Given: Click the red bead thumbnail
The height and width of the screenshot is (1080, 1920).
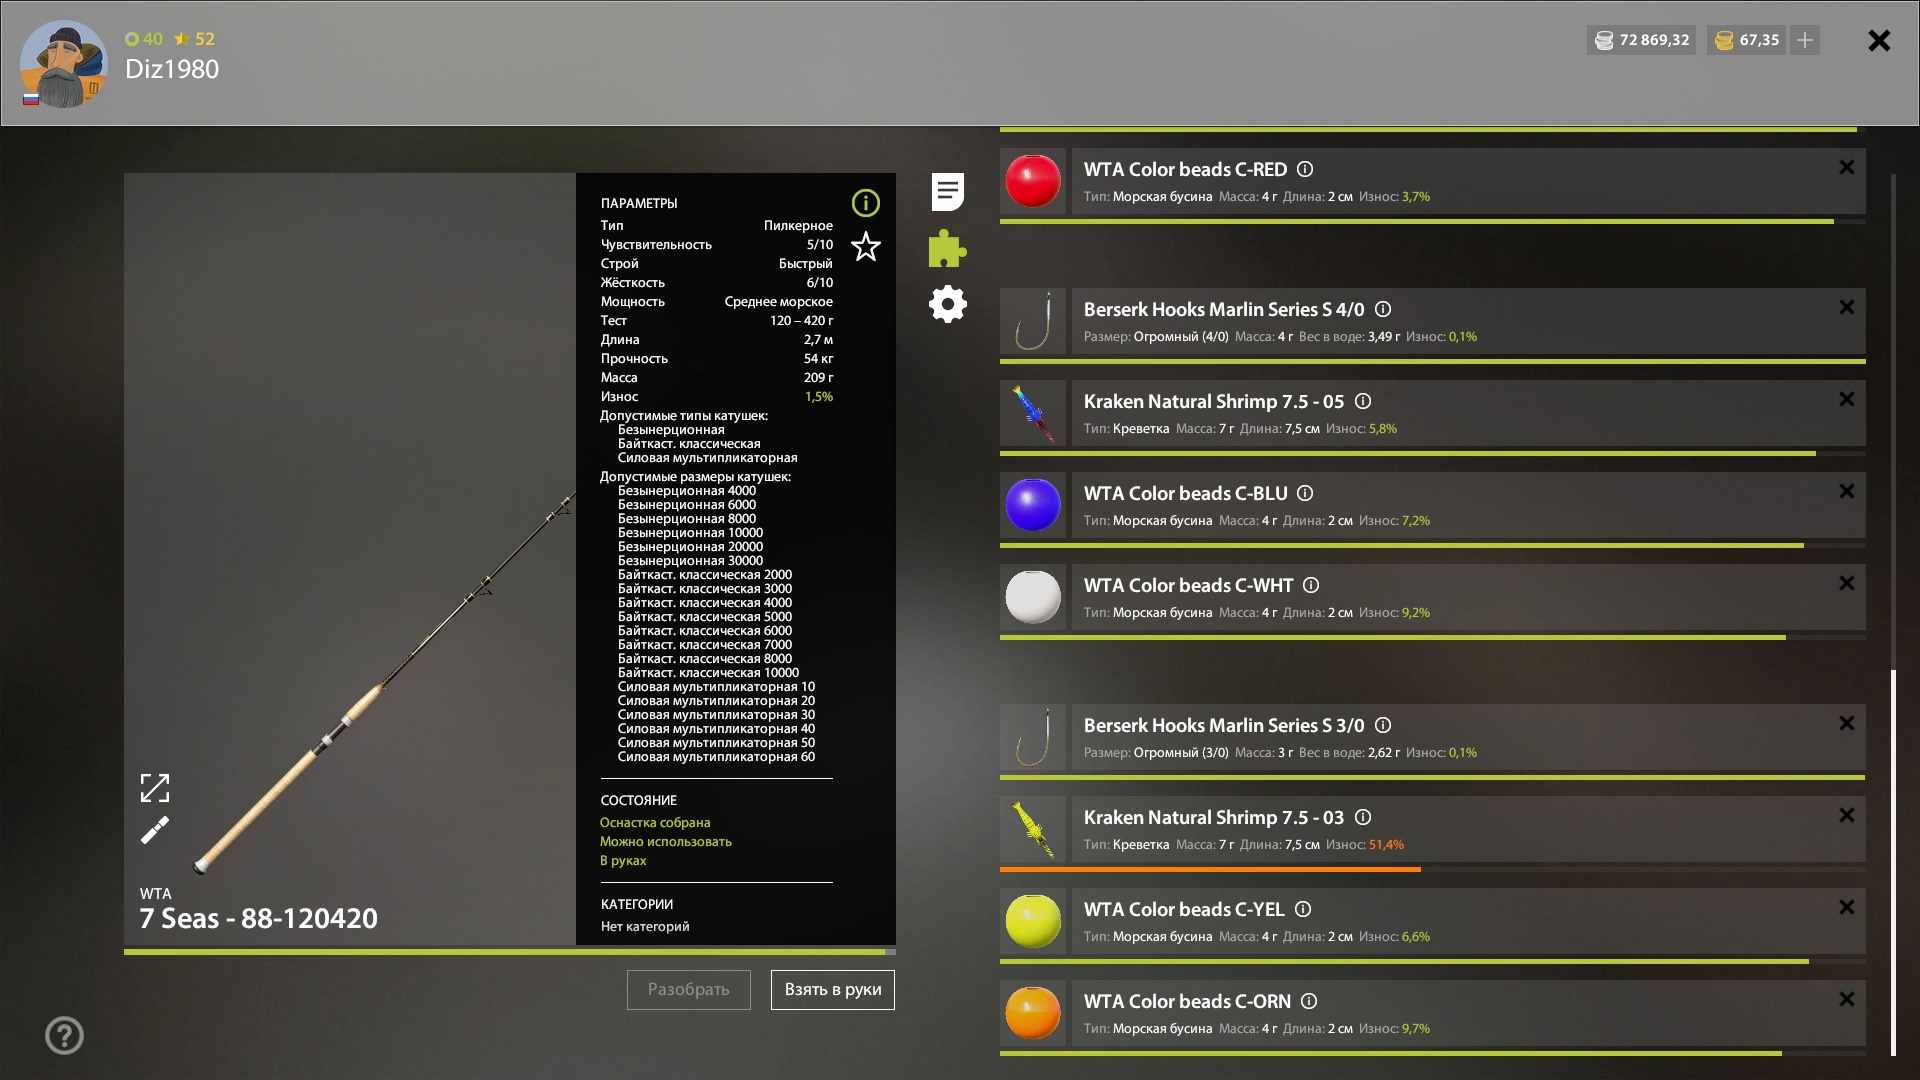Looking at the screenshot, I should (x=1033, y=181).
